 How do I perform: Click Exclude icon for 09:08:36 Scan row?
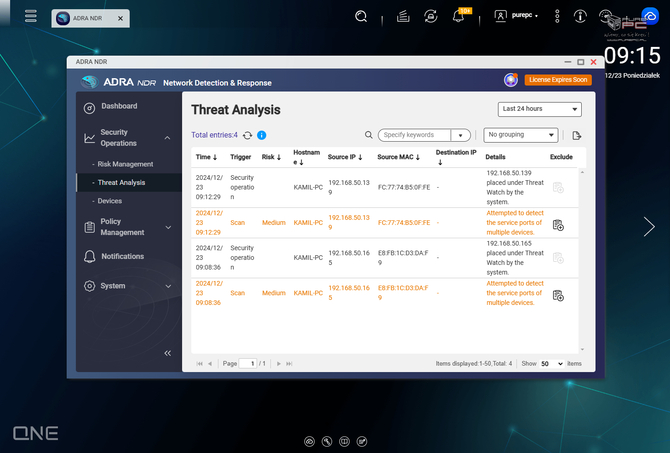558,295
